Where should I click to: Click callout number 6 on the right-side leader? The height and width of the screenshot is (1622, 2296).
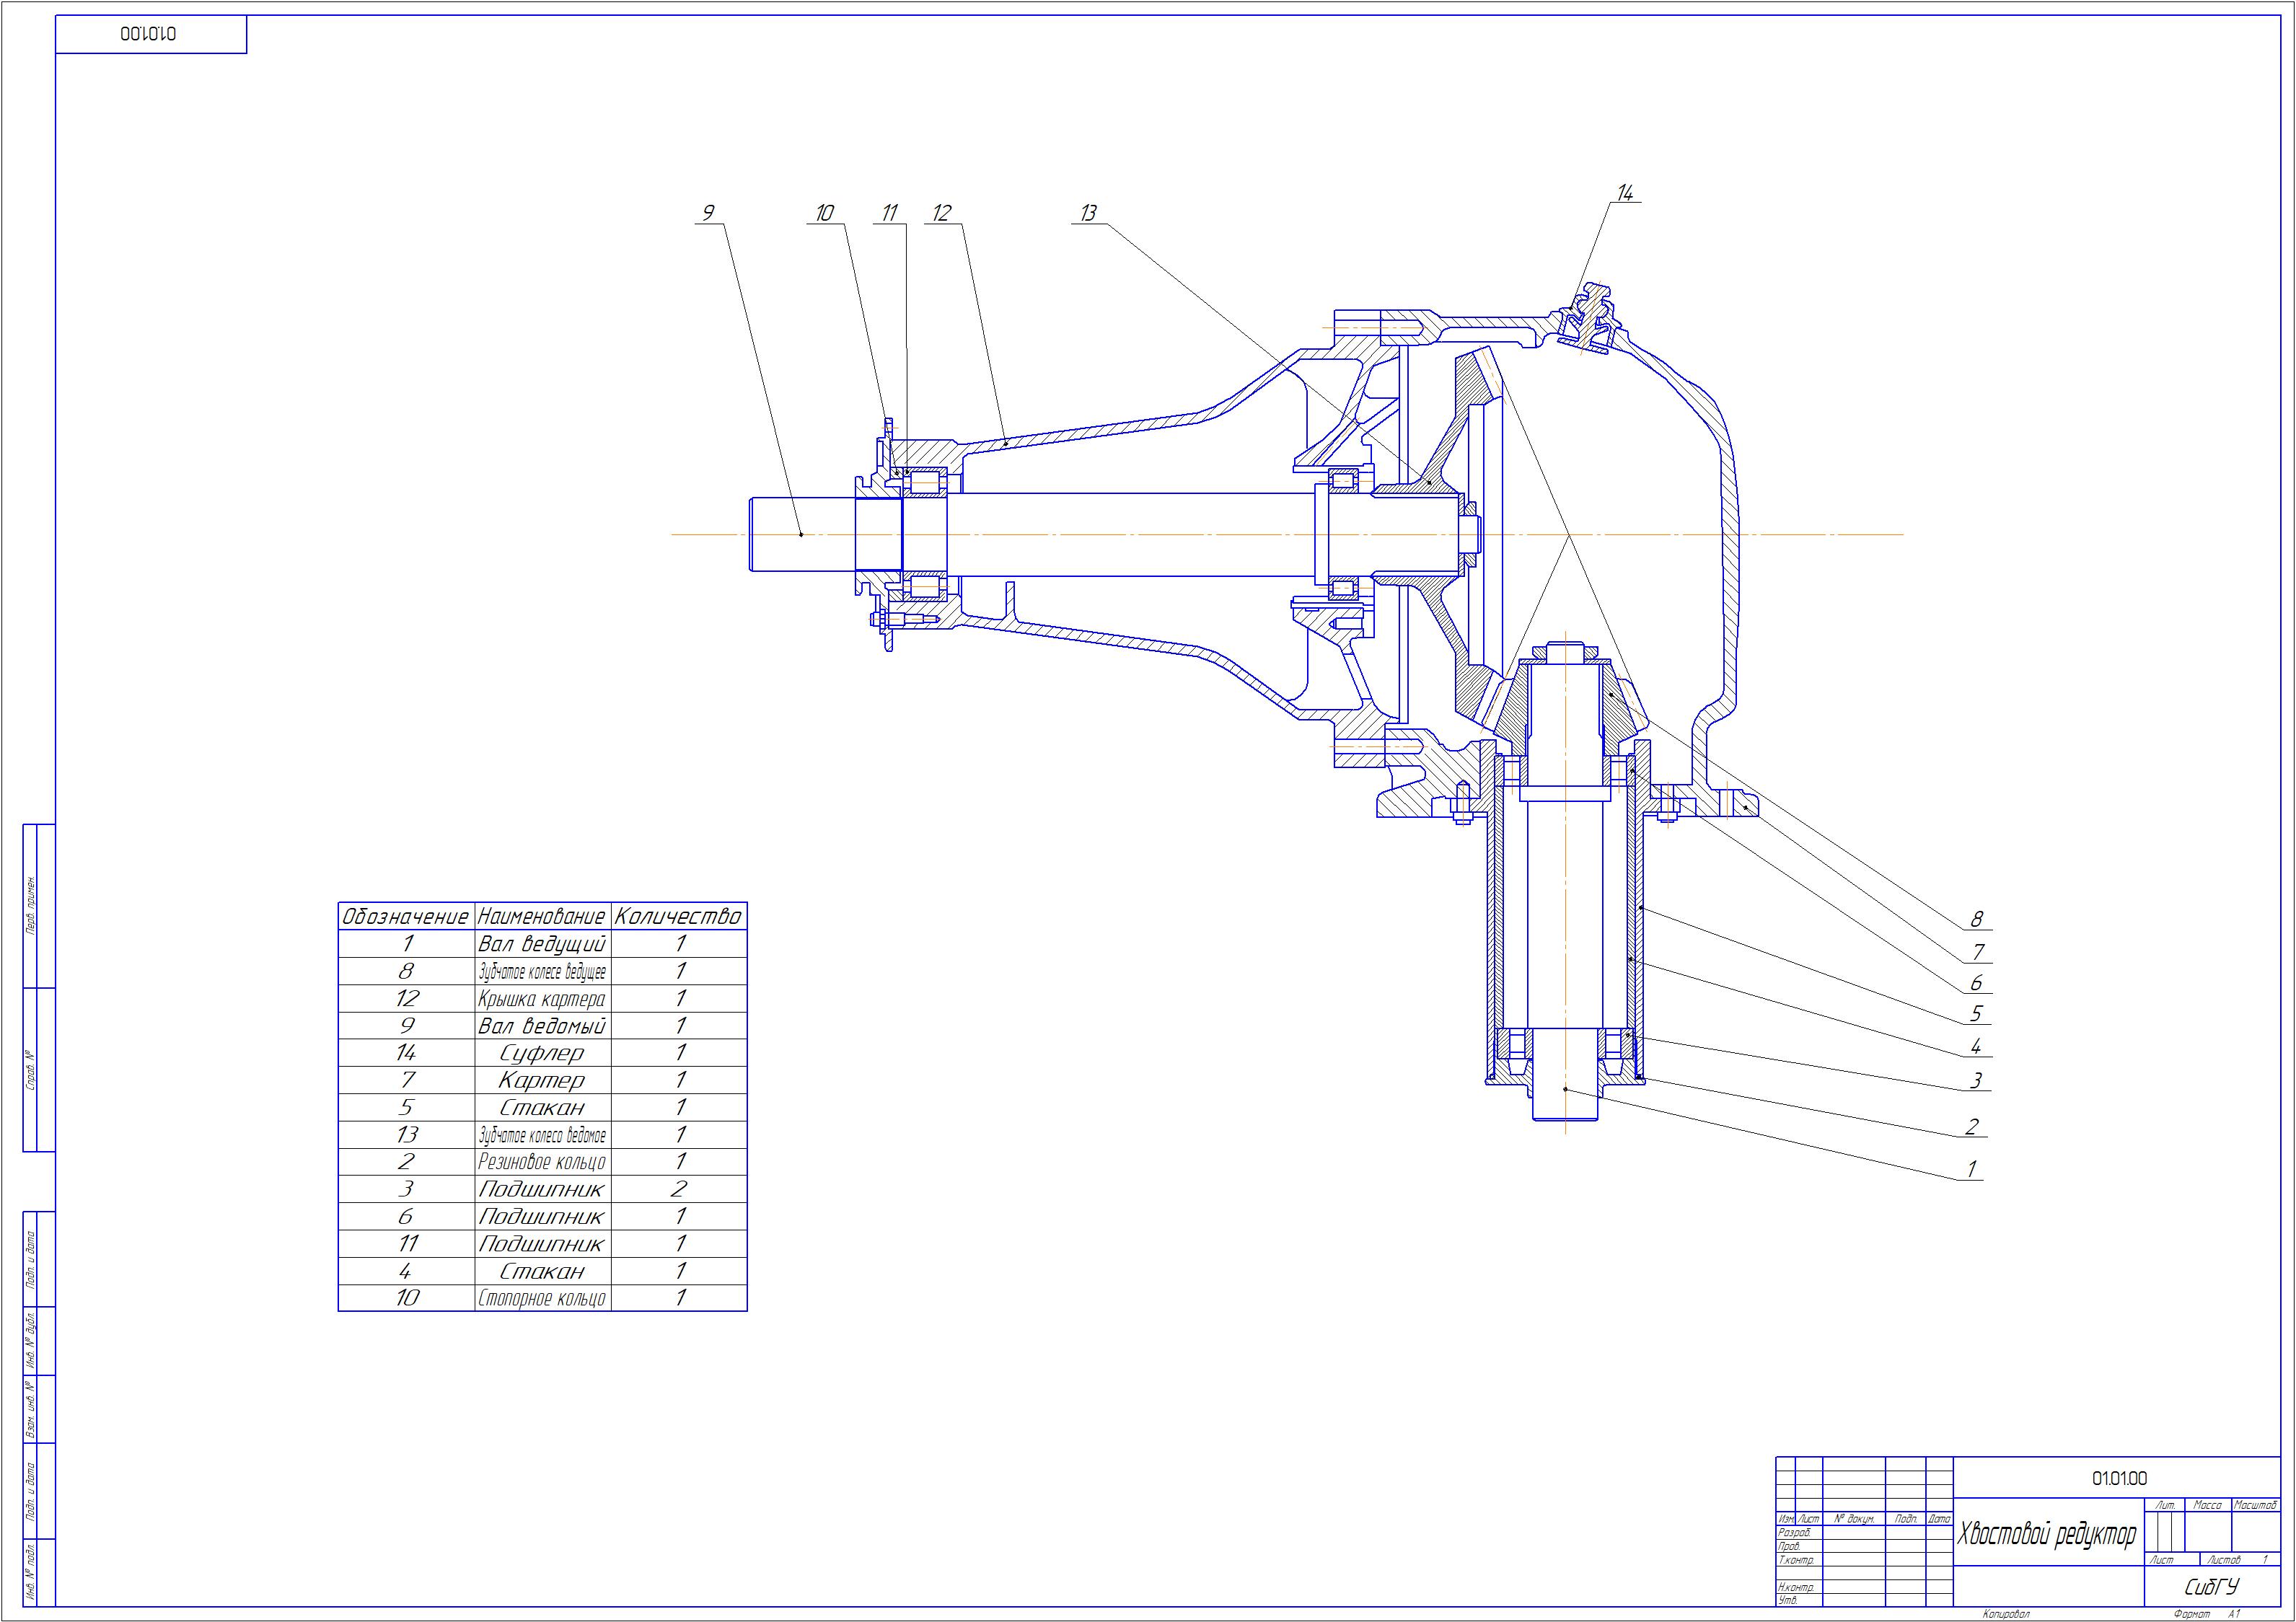[x=1976, y=983]
